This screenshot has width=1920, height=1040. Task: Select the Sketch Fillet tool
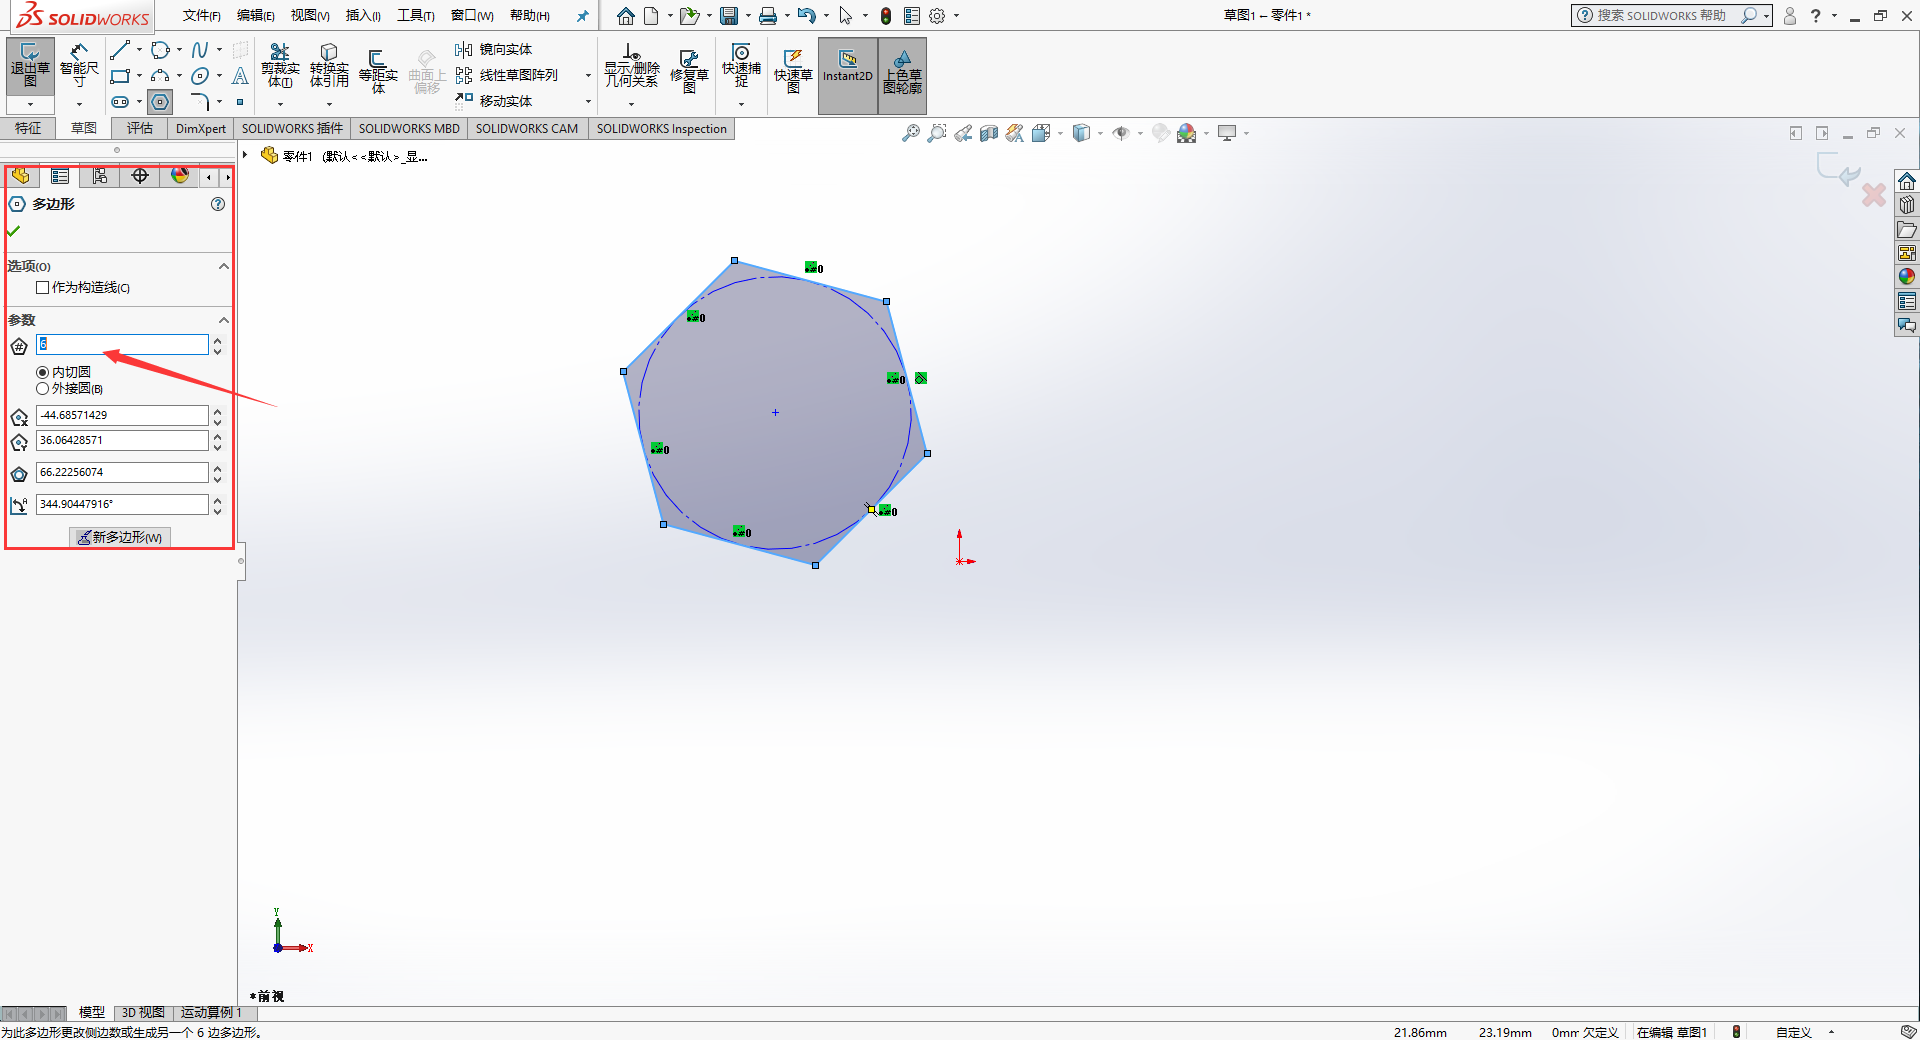coord(200,102)
